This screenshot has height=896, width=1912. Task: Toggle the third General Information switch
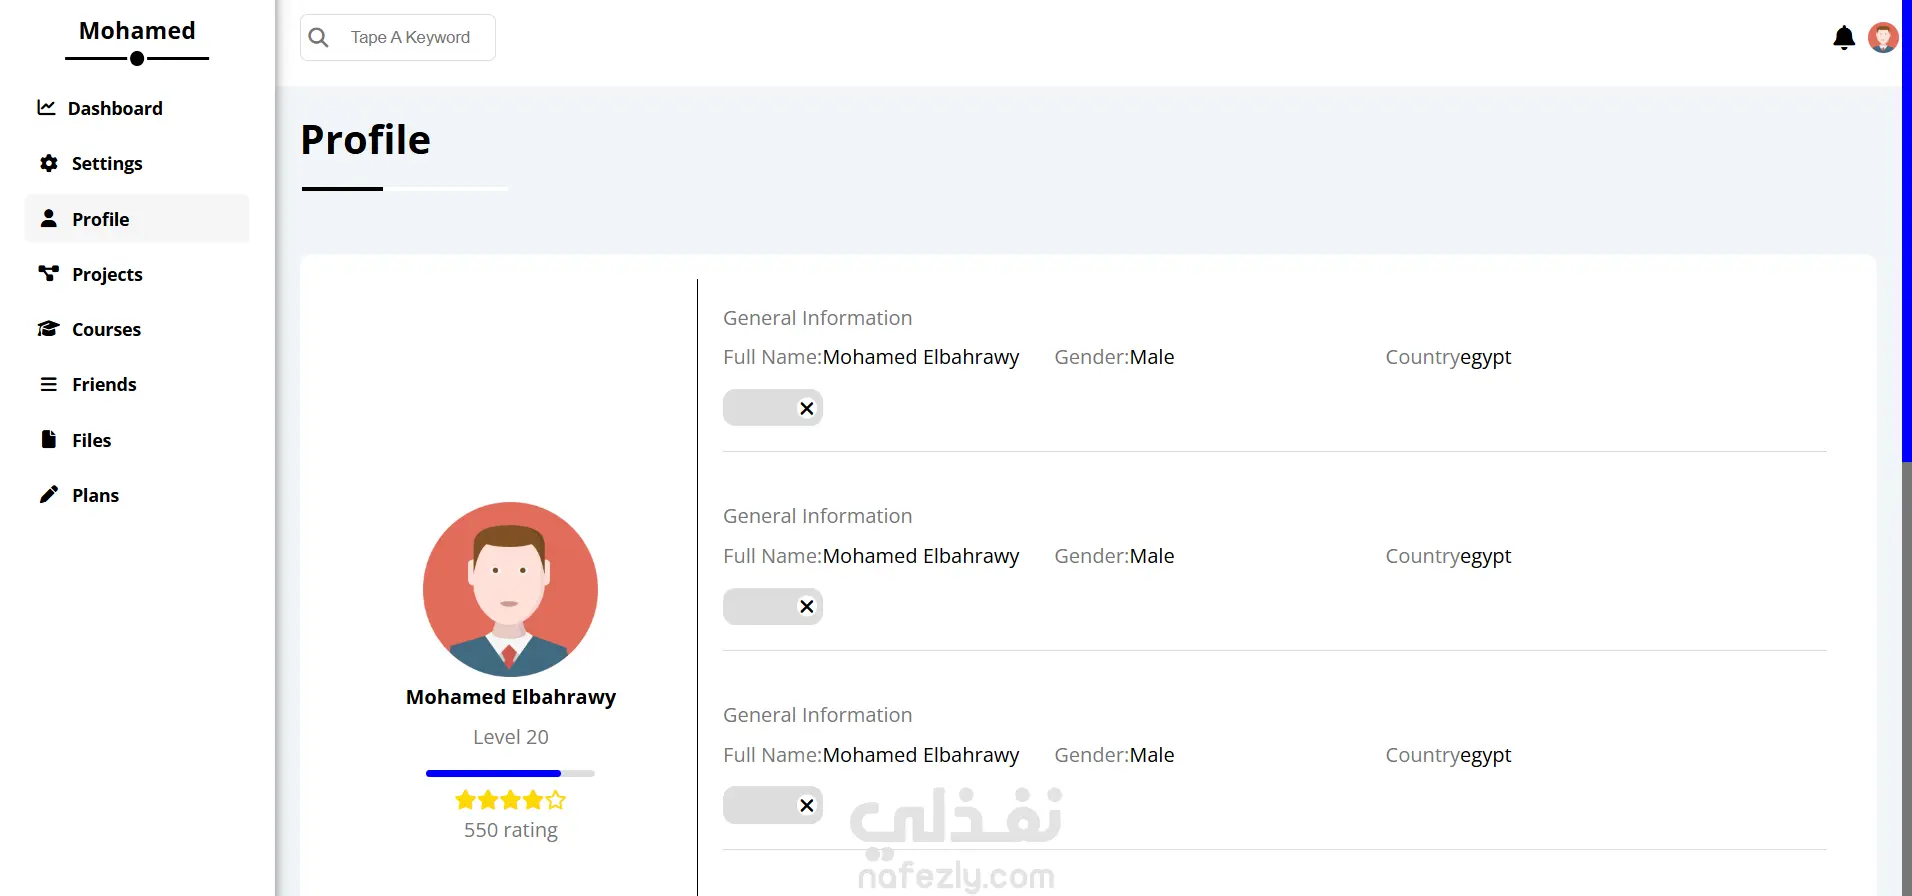coord(773,806)
